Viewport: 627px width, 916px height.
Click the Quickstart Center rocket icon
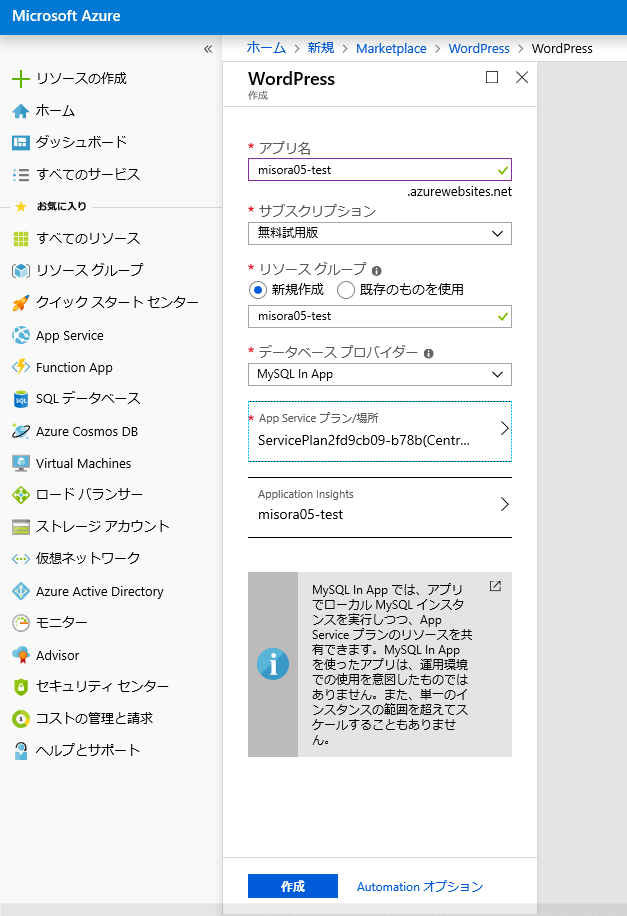[x=20, y=303]
